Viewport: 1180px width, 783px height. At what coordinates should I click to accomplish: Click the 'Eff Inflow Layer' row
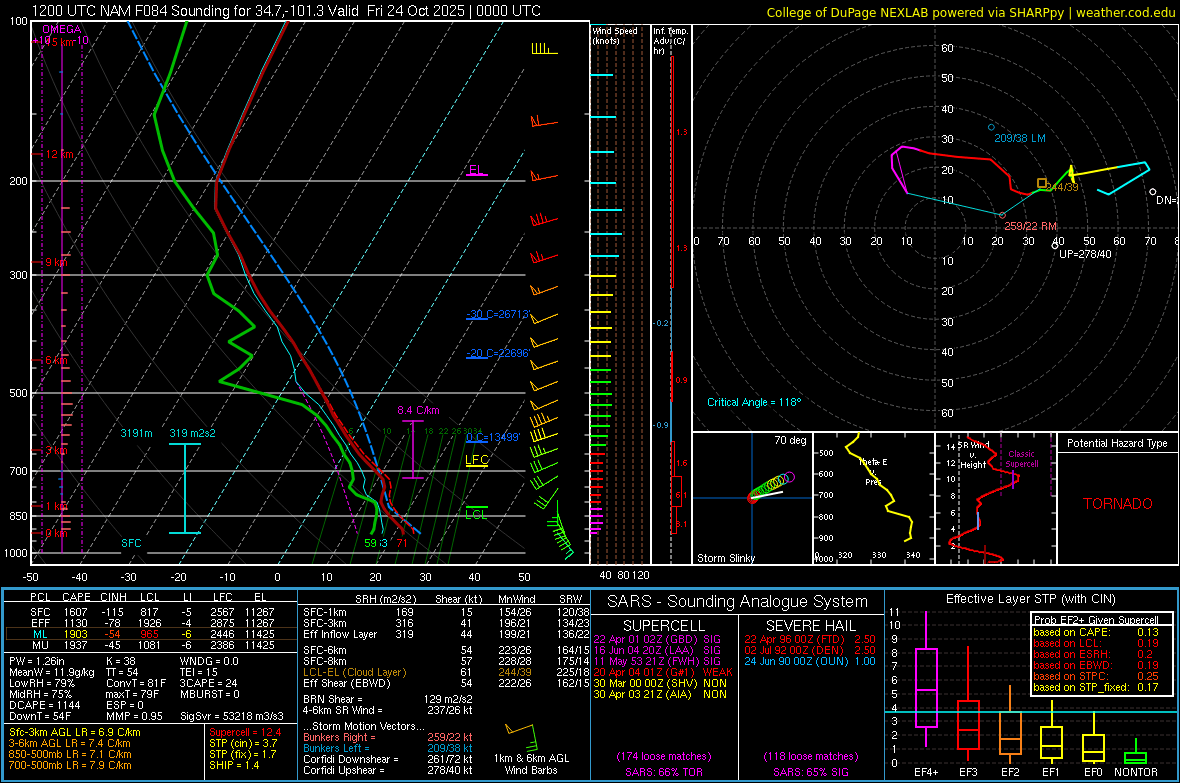[444, 634]
